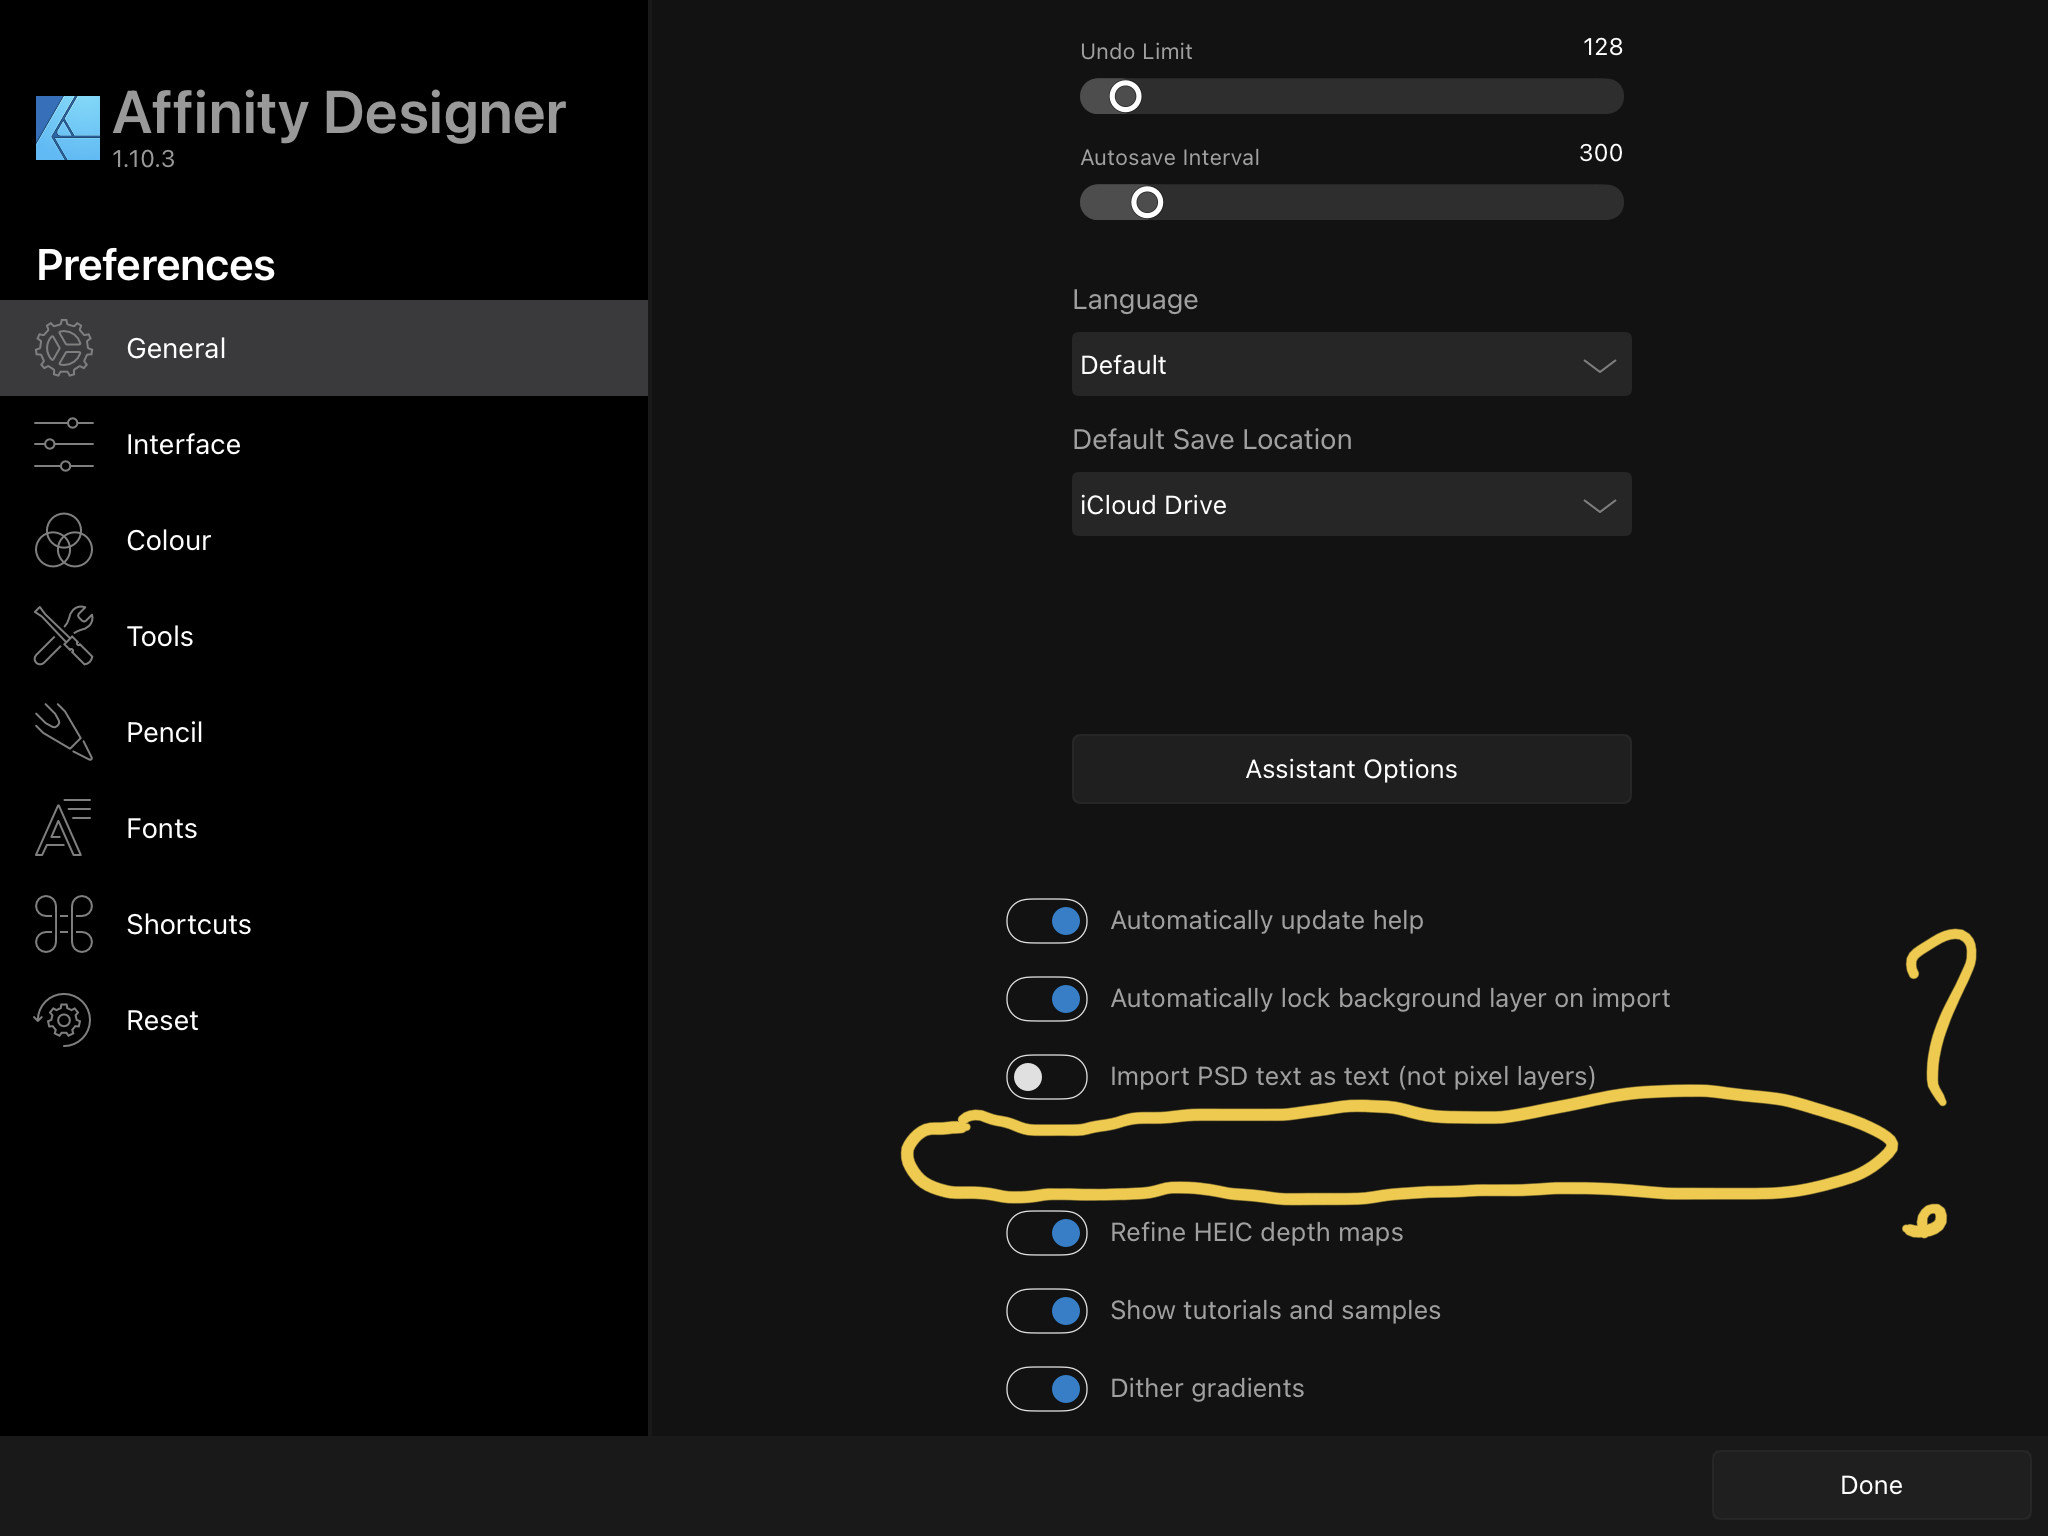Open the General preferences section
Screen dimensions: 2048x1536
(324, 348)
